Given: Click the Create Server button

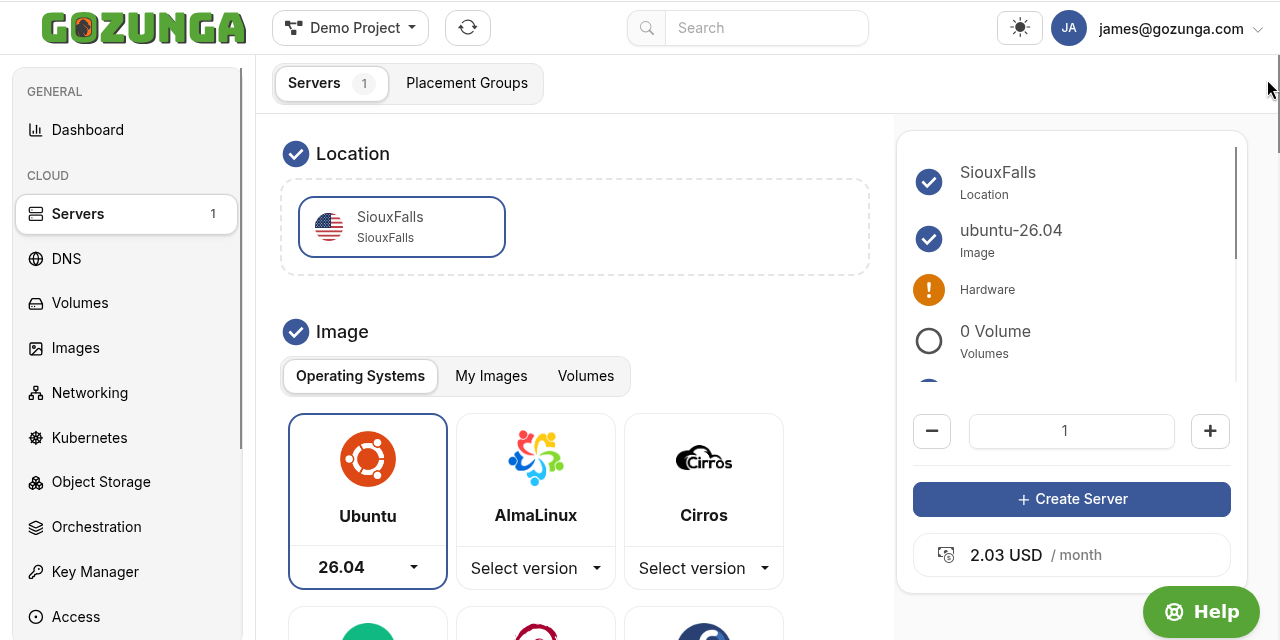Looking at the screenshot, I should (x=1072, y=499).
